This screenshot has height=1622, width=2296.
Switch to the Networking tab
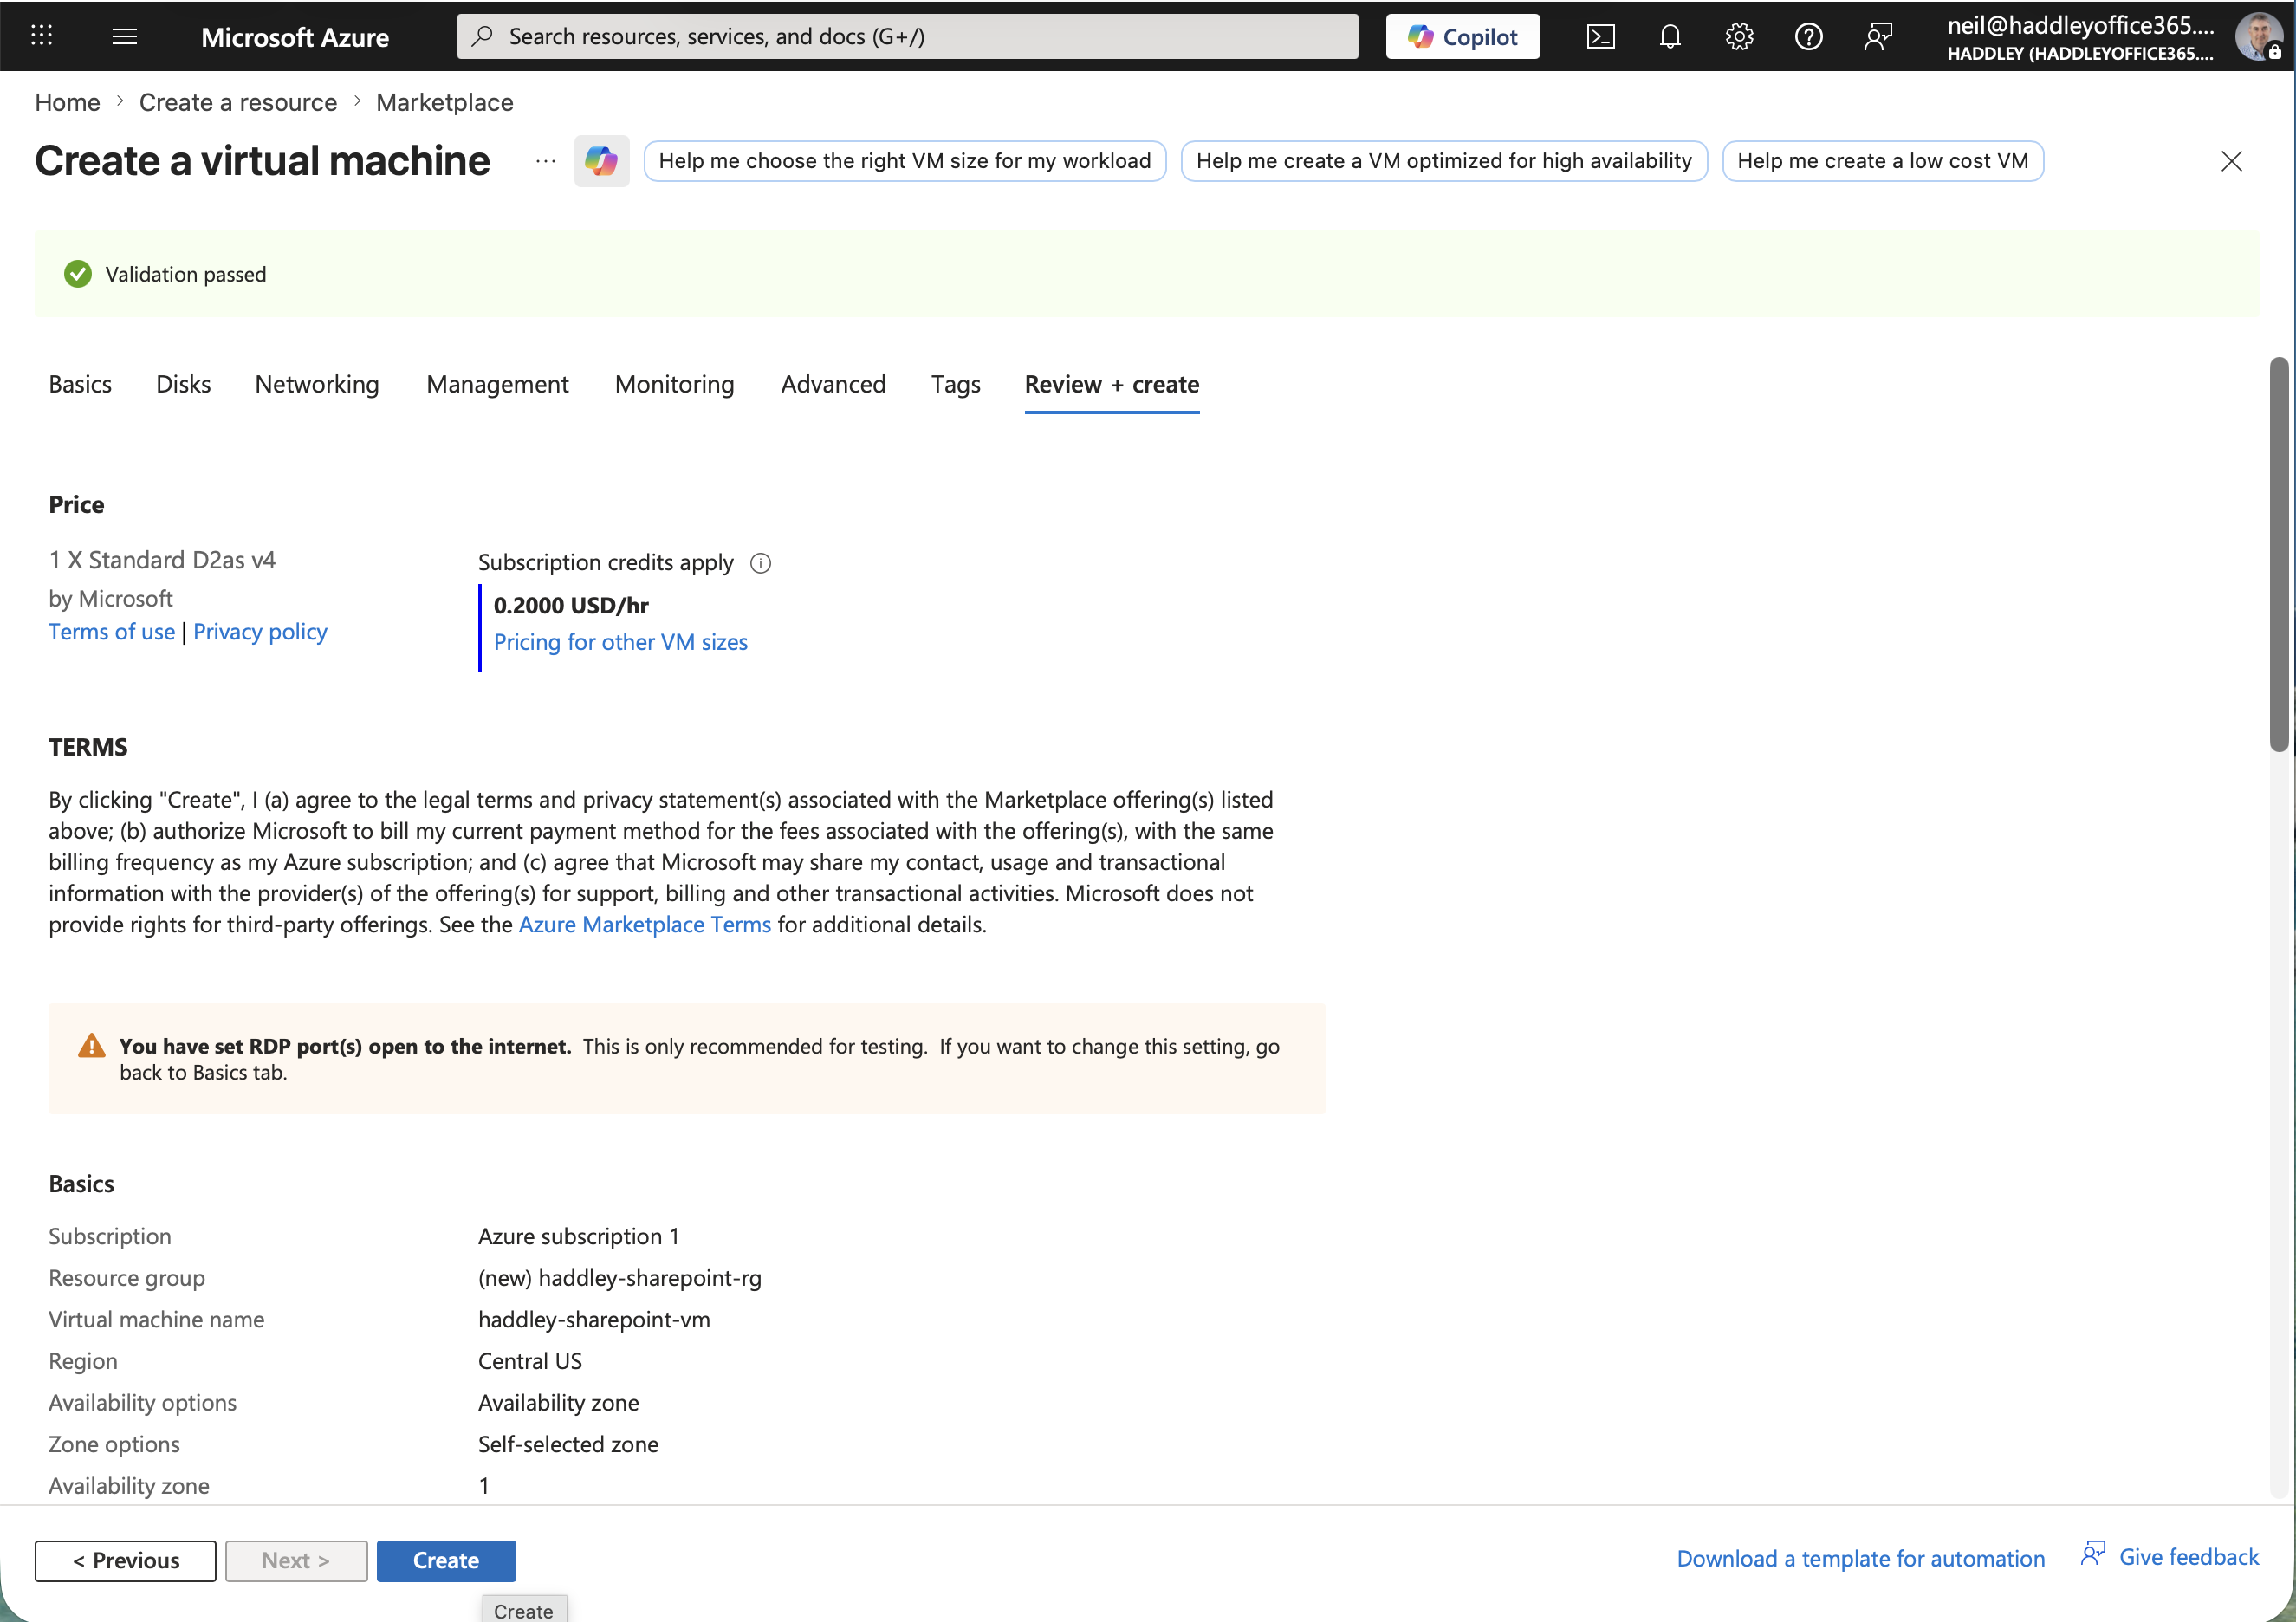[317, 384]
